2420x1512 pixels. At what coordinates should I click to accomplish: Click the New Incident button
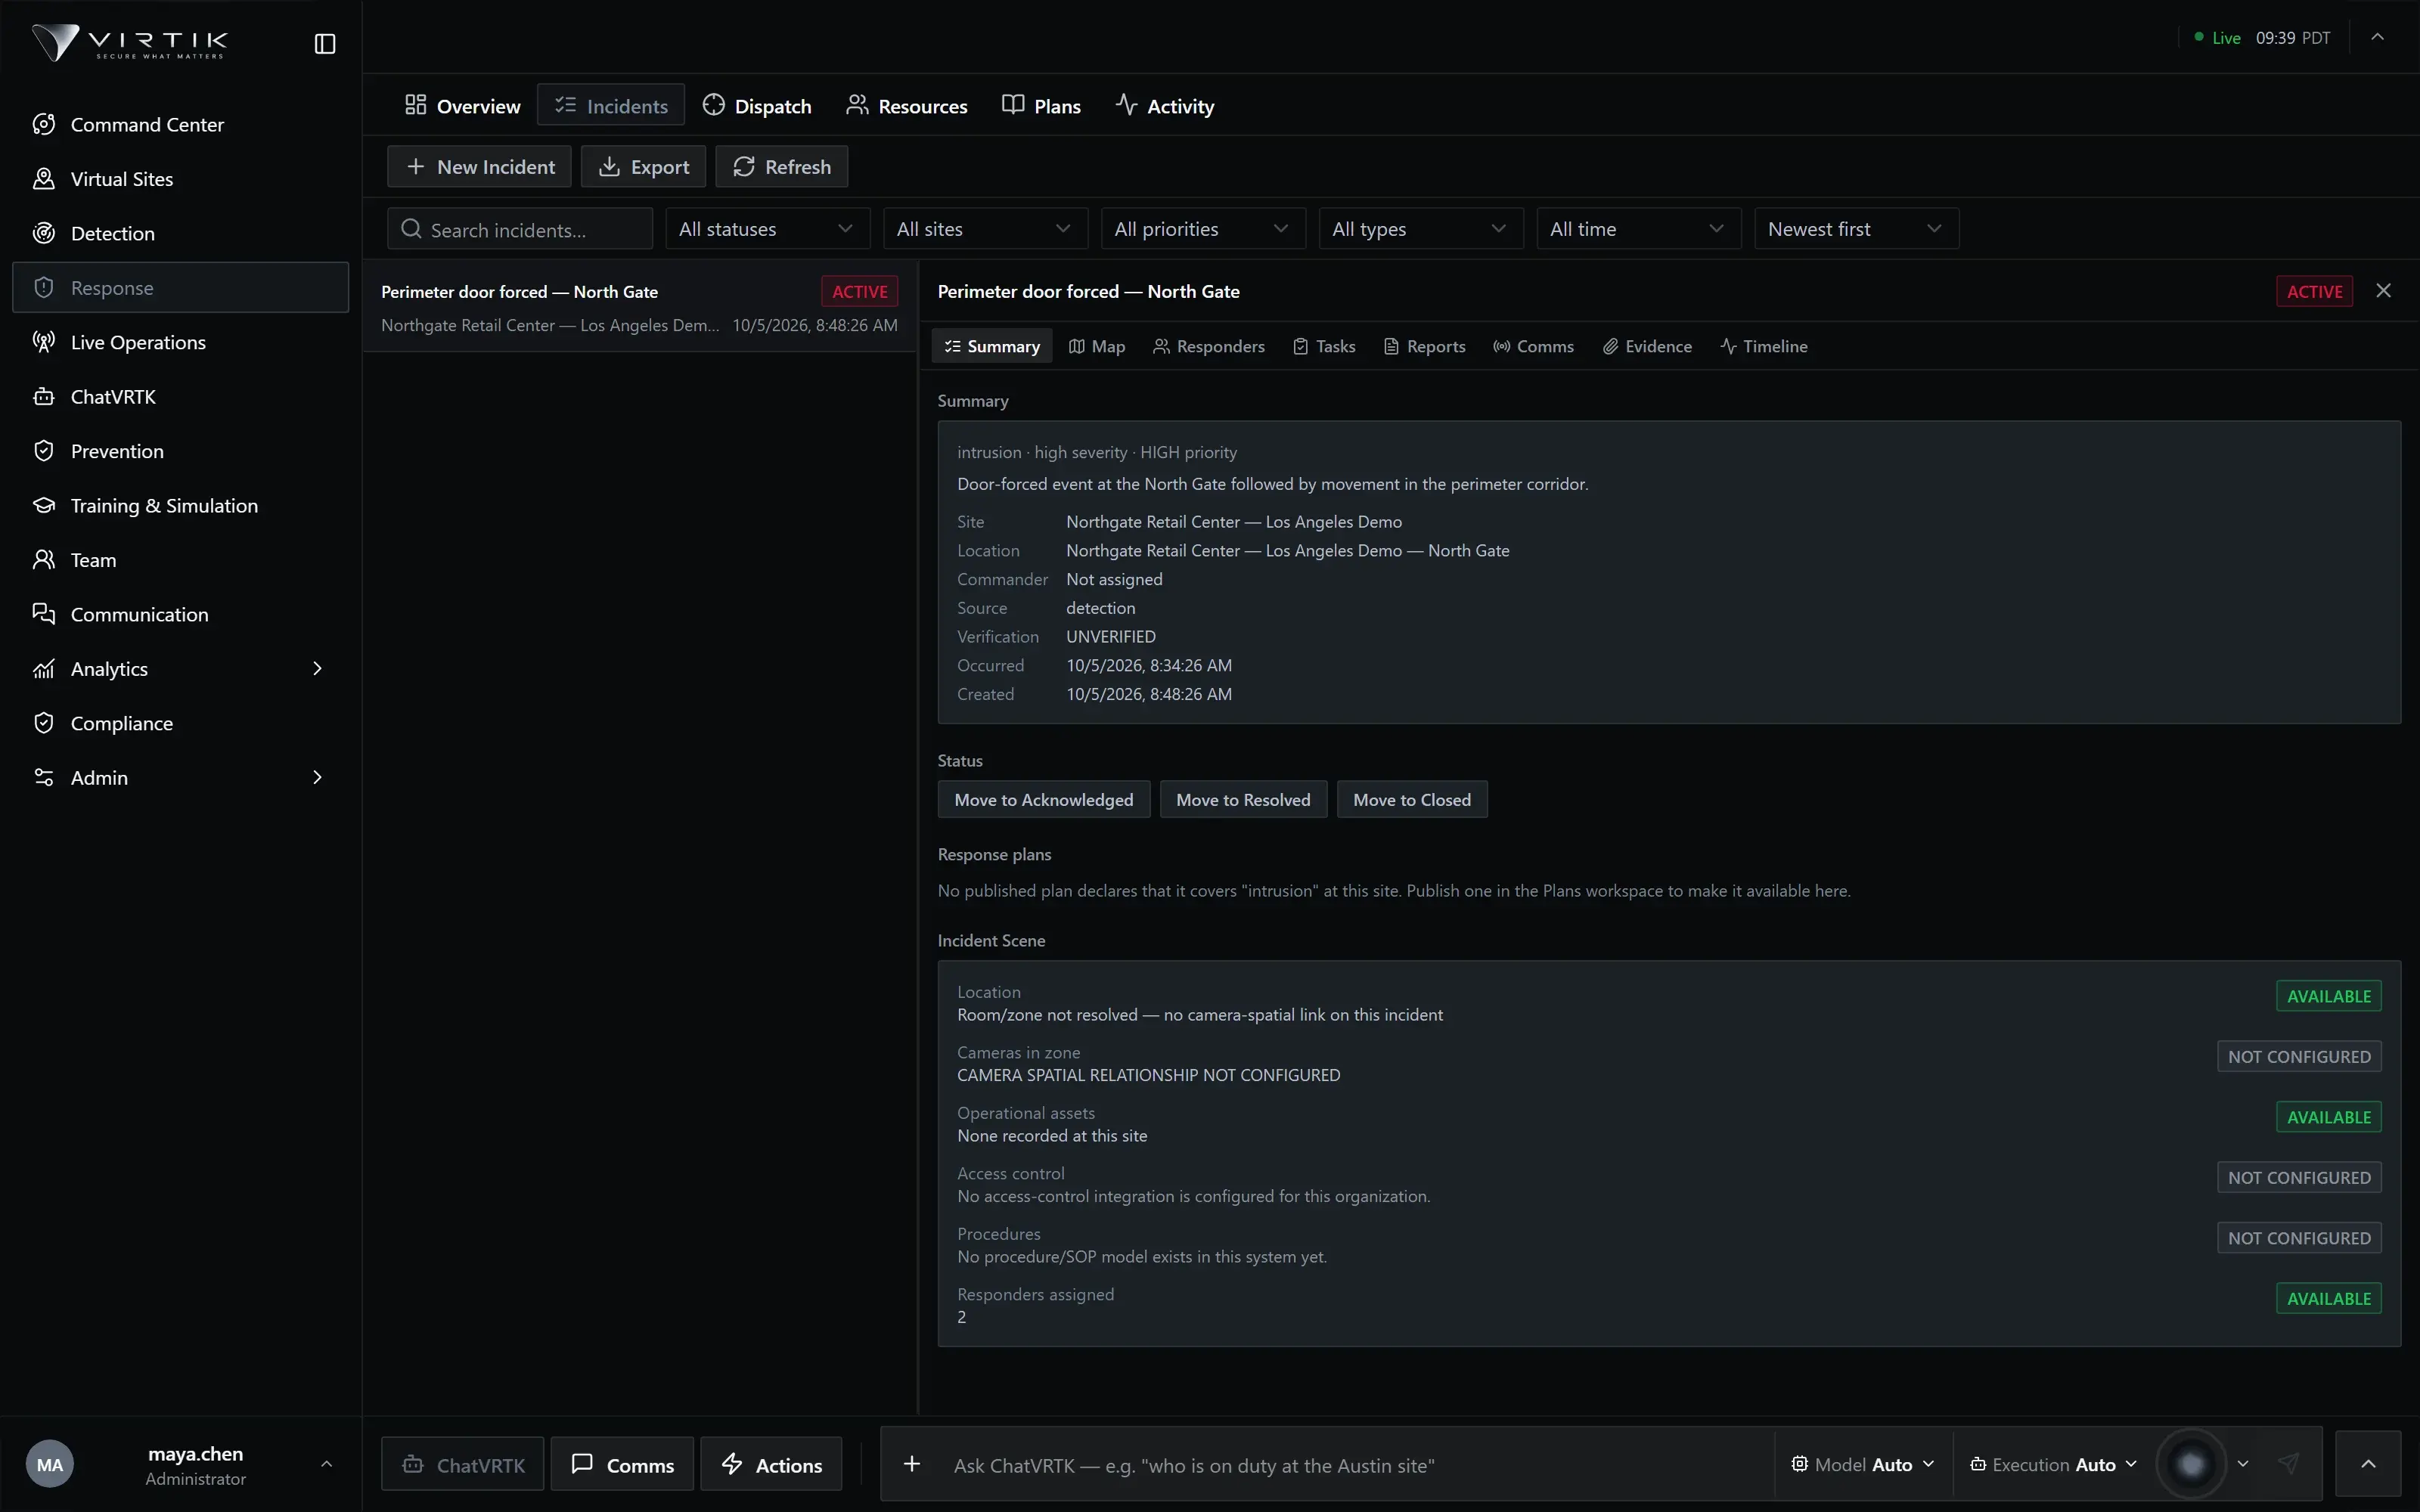(x=480, y=167)
